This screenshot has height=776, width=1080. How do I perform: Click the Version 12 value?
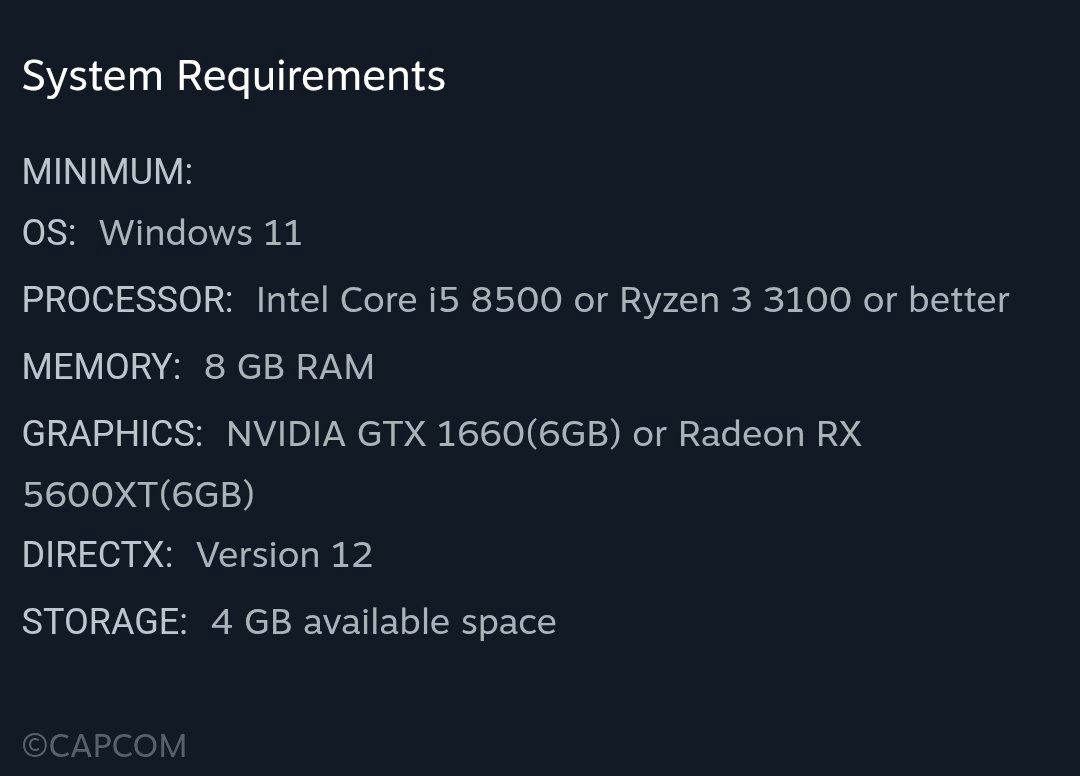pyautogui.click(x=284, y=555)
